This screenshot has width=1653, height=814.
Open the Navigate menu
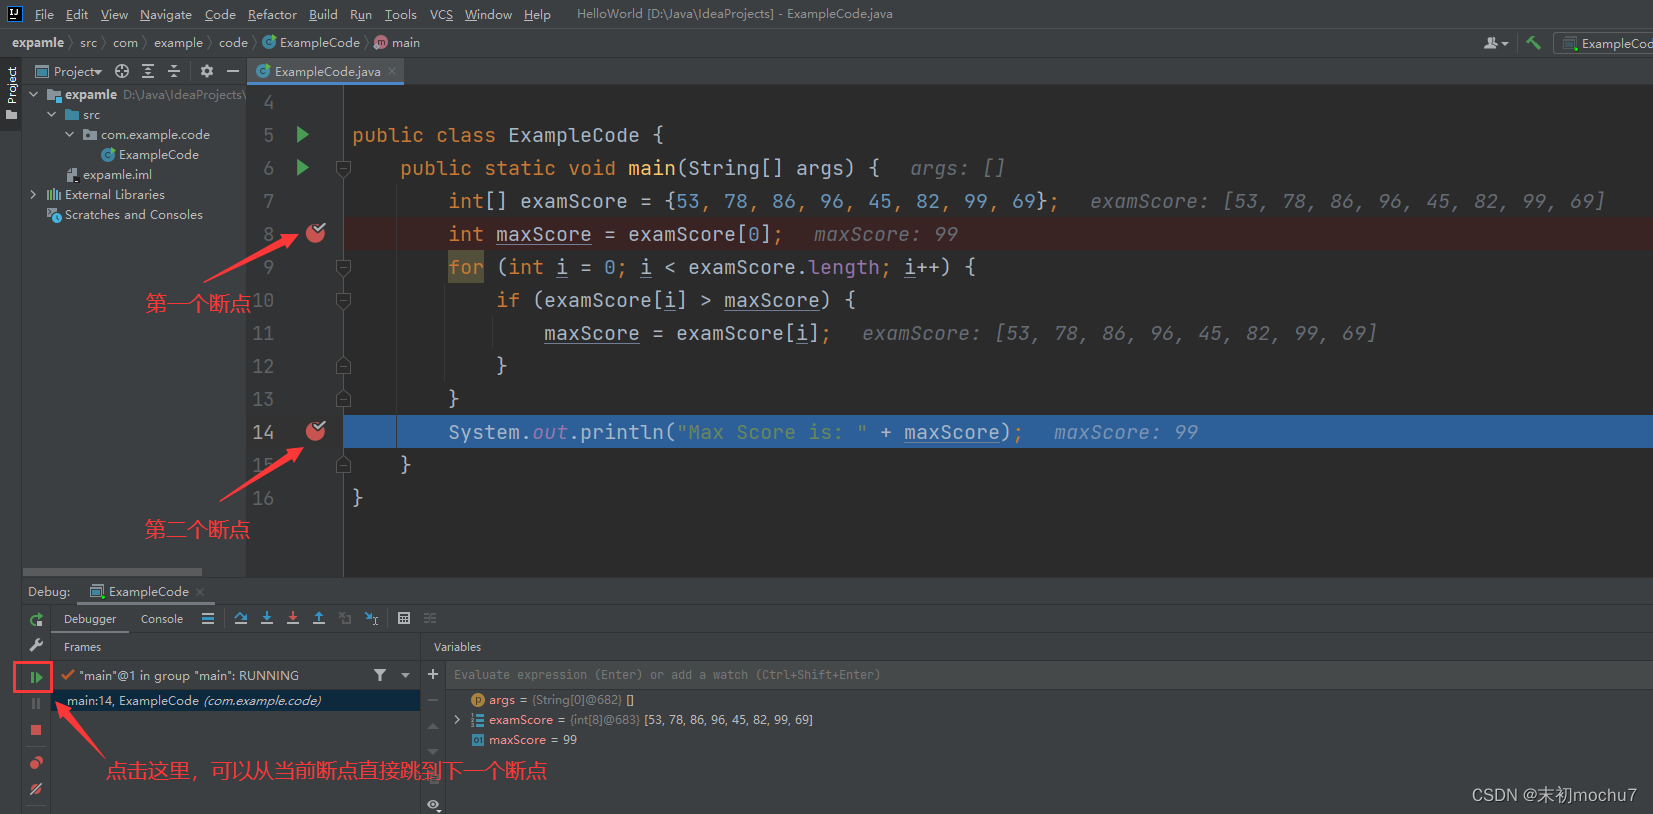166,14
